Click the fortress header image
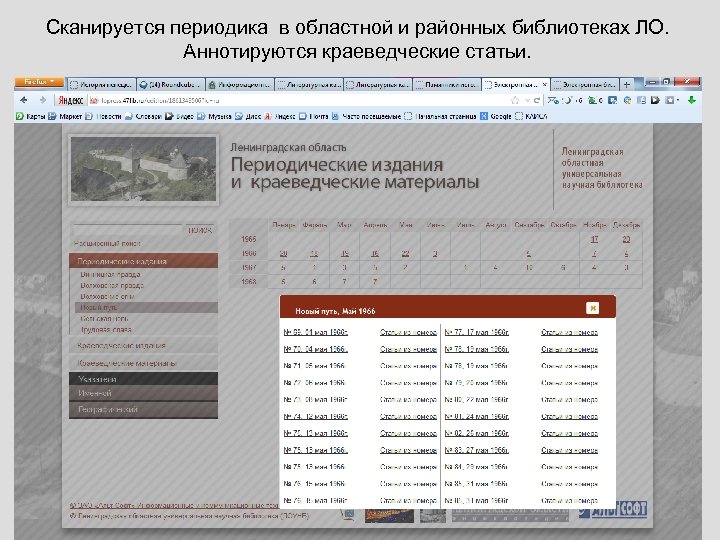The height and width of the screenshot is (540, 720). (143, 169)
